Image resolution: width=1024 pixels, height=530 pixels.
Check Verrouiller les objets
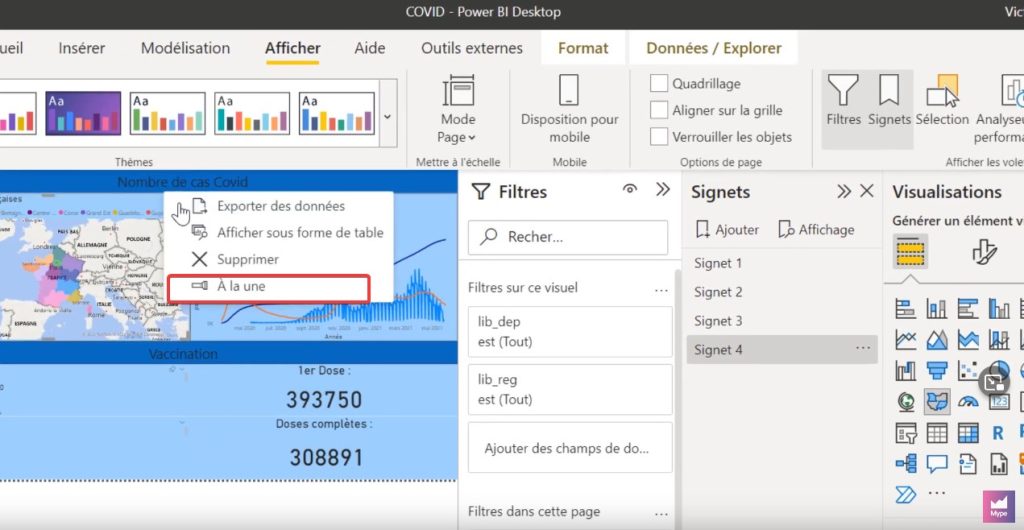pyautogui.click(x=659, y=137)
